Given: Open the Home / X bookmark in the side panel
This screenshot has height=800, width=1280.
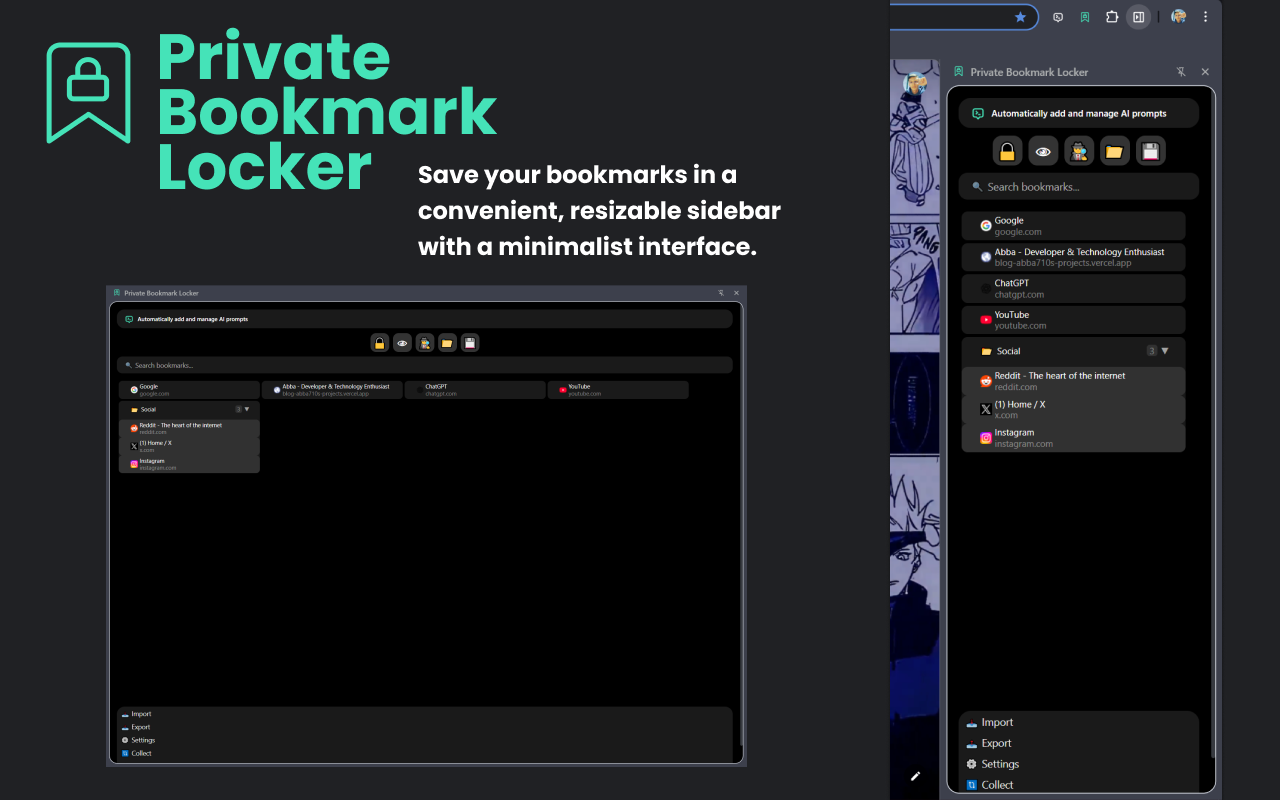Looking at the screenshot, I should (x=1073, y=409).
